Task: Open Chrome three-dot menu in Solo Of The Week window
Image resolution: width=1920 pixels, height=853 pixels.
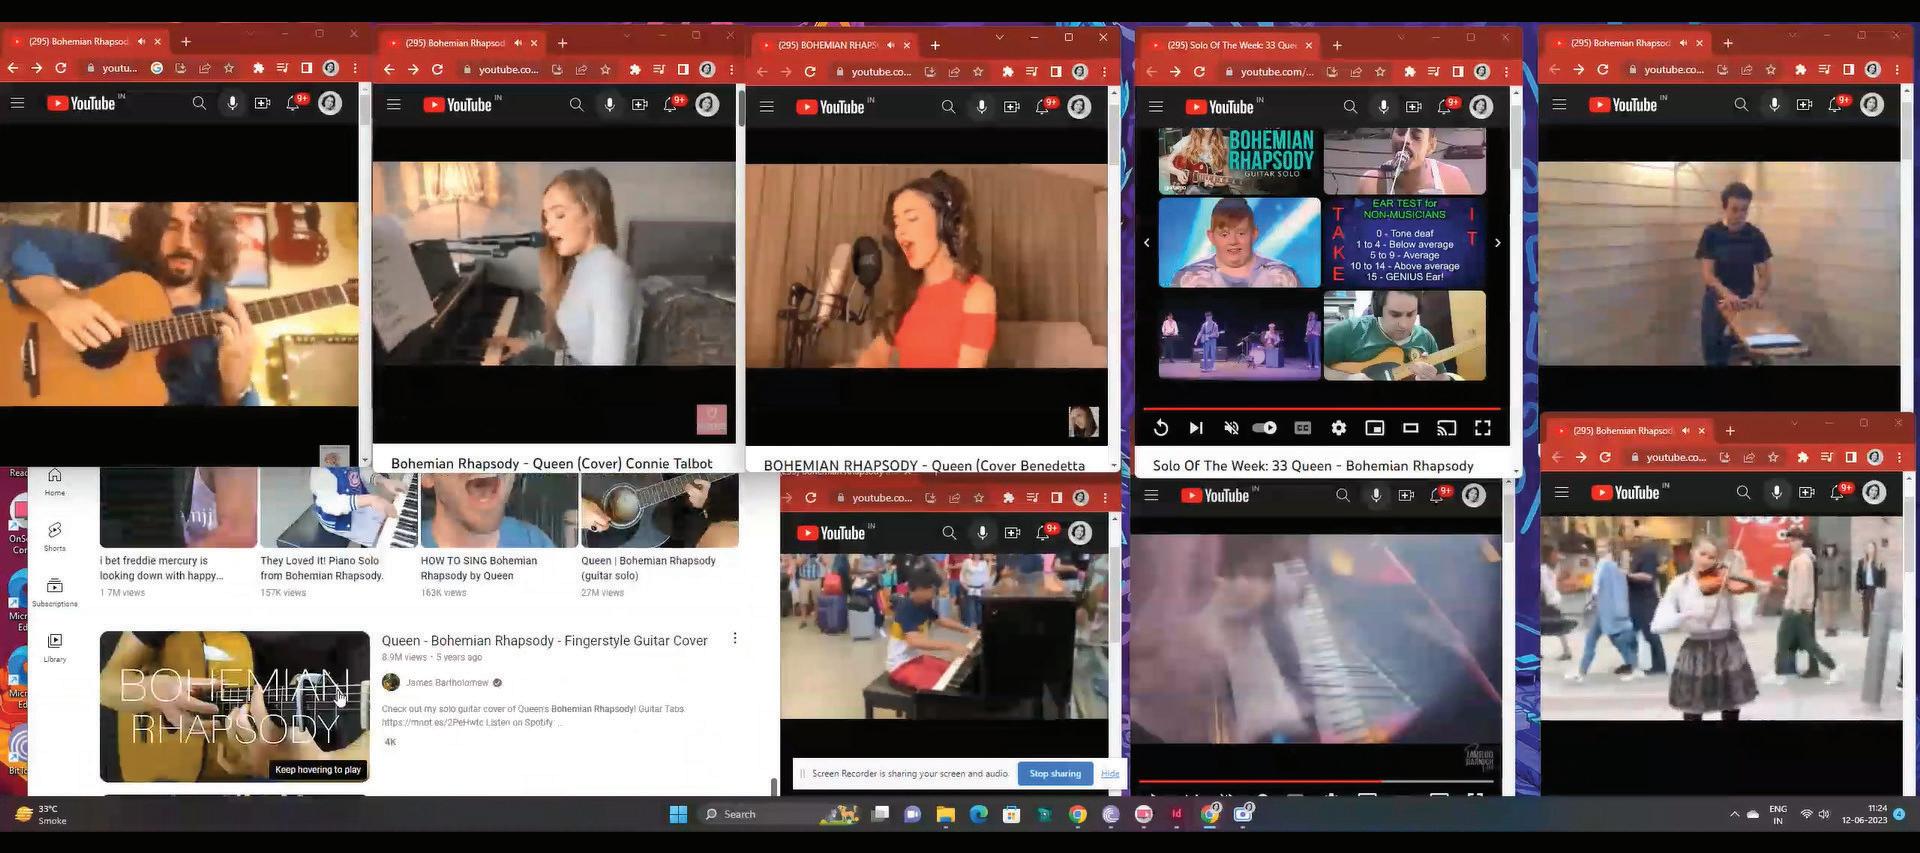Action: [x=1506, y=72]
